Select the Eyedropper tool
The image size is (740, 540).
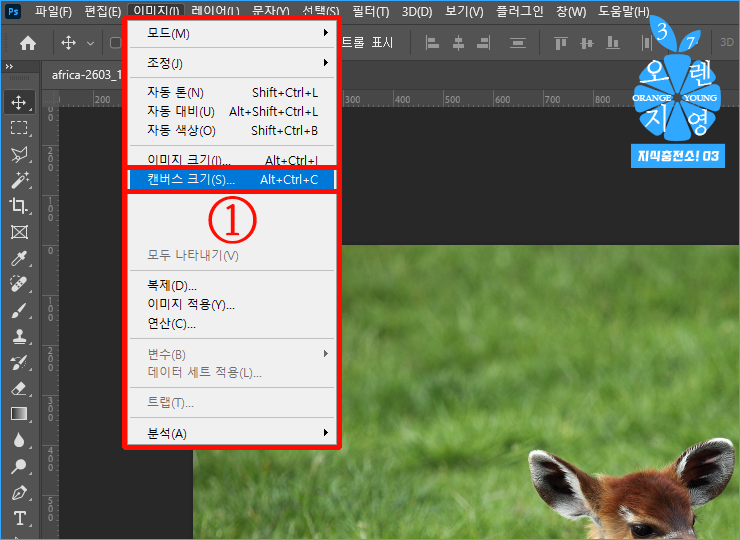click(x=19, y=258)
